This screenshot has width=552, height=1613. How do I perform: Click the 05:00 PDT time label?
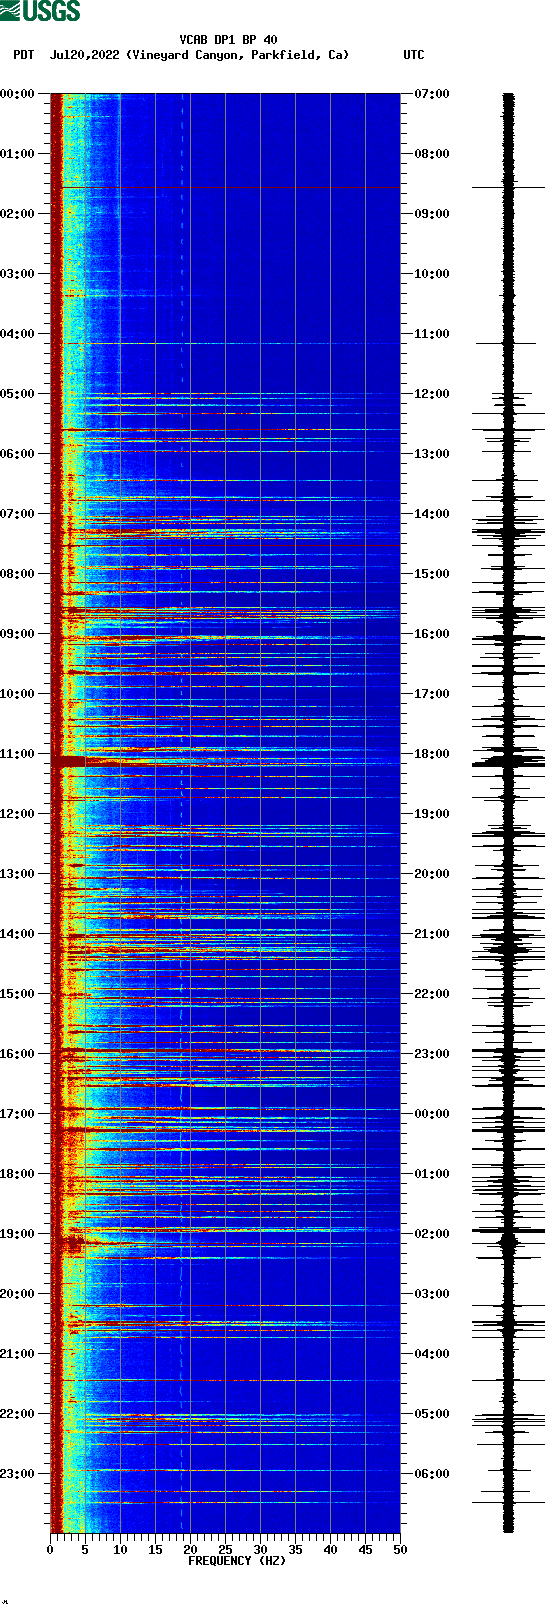(17, 394)
